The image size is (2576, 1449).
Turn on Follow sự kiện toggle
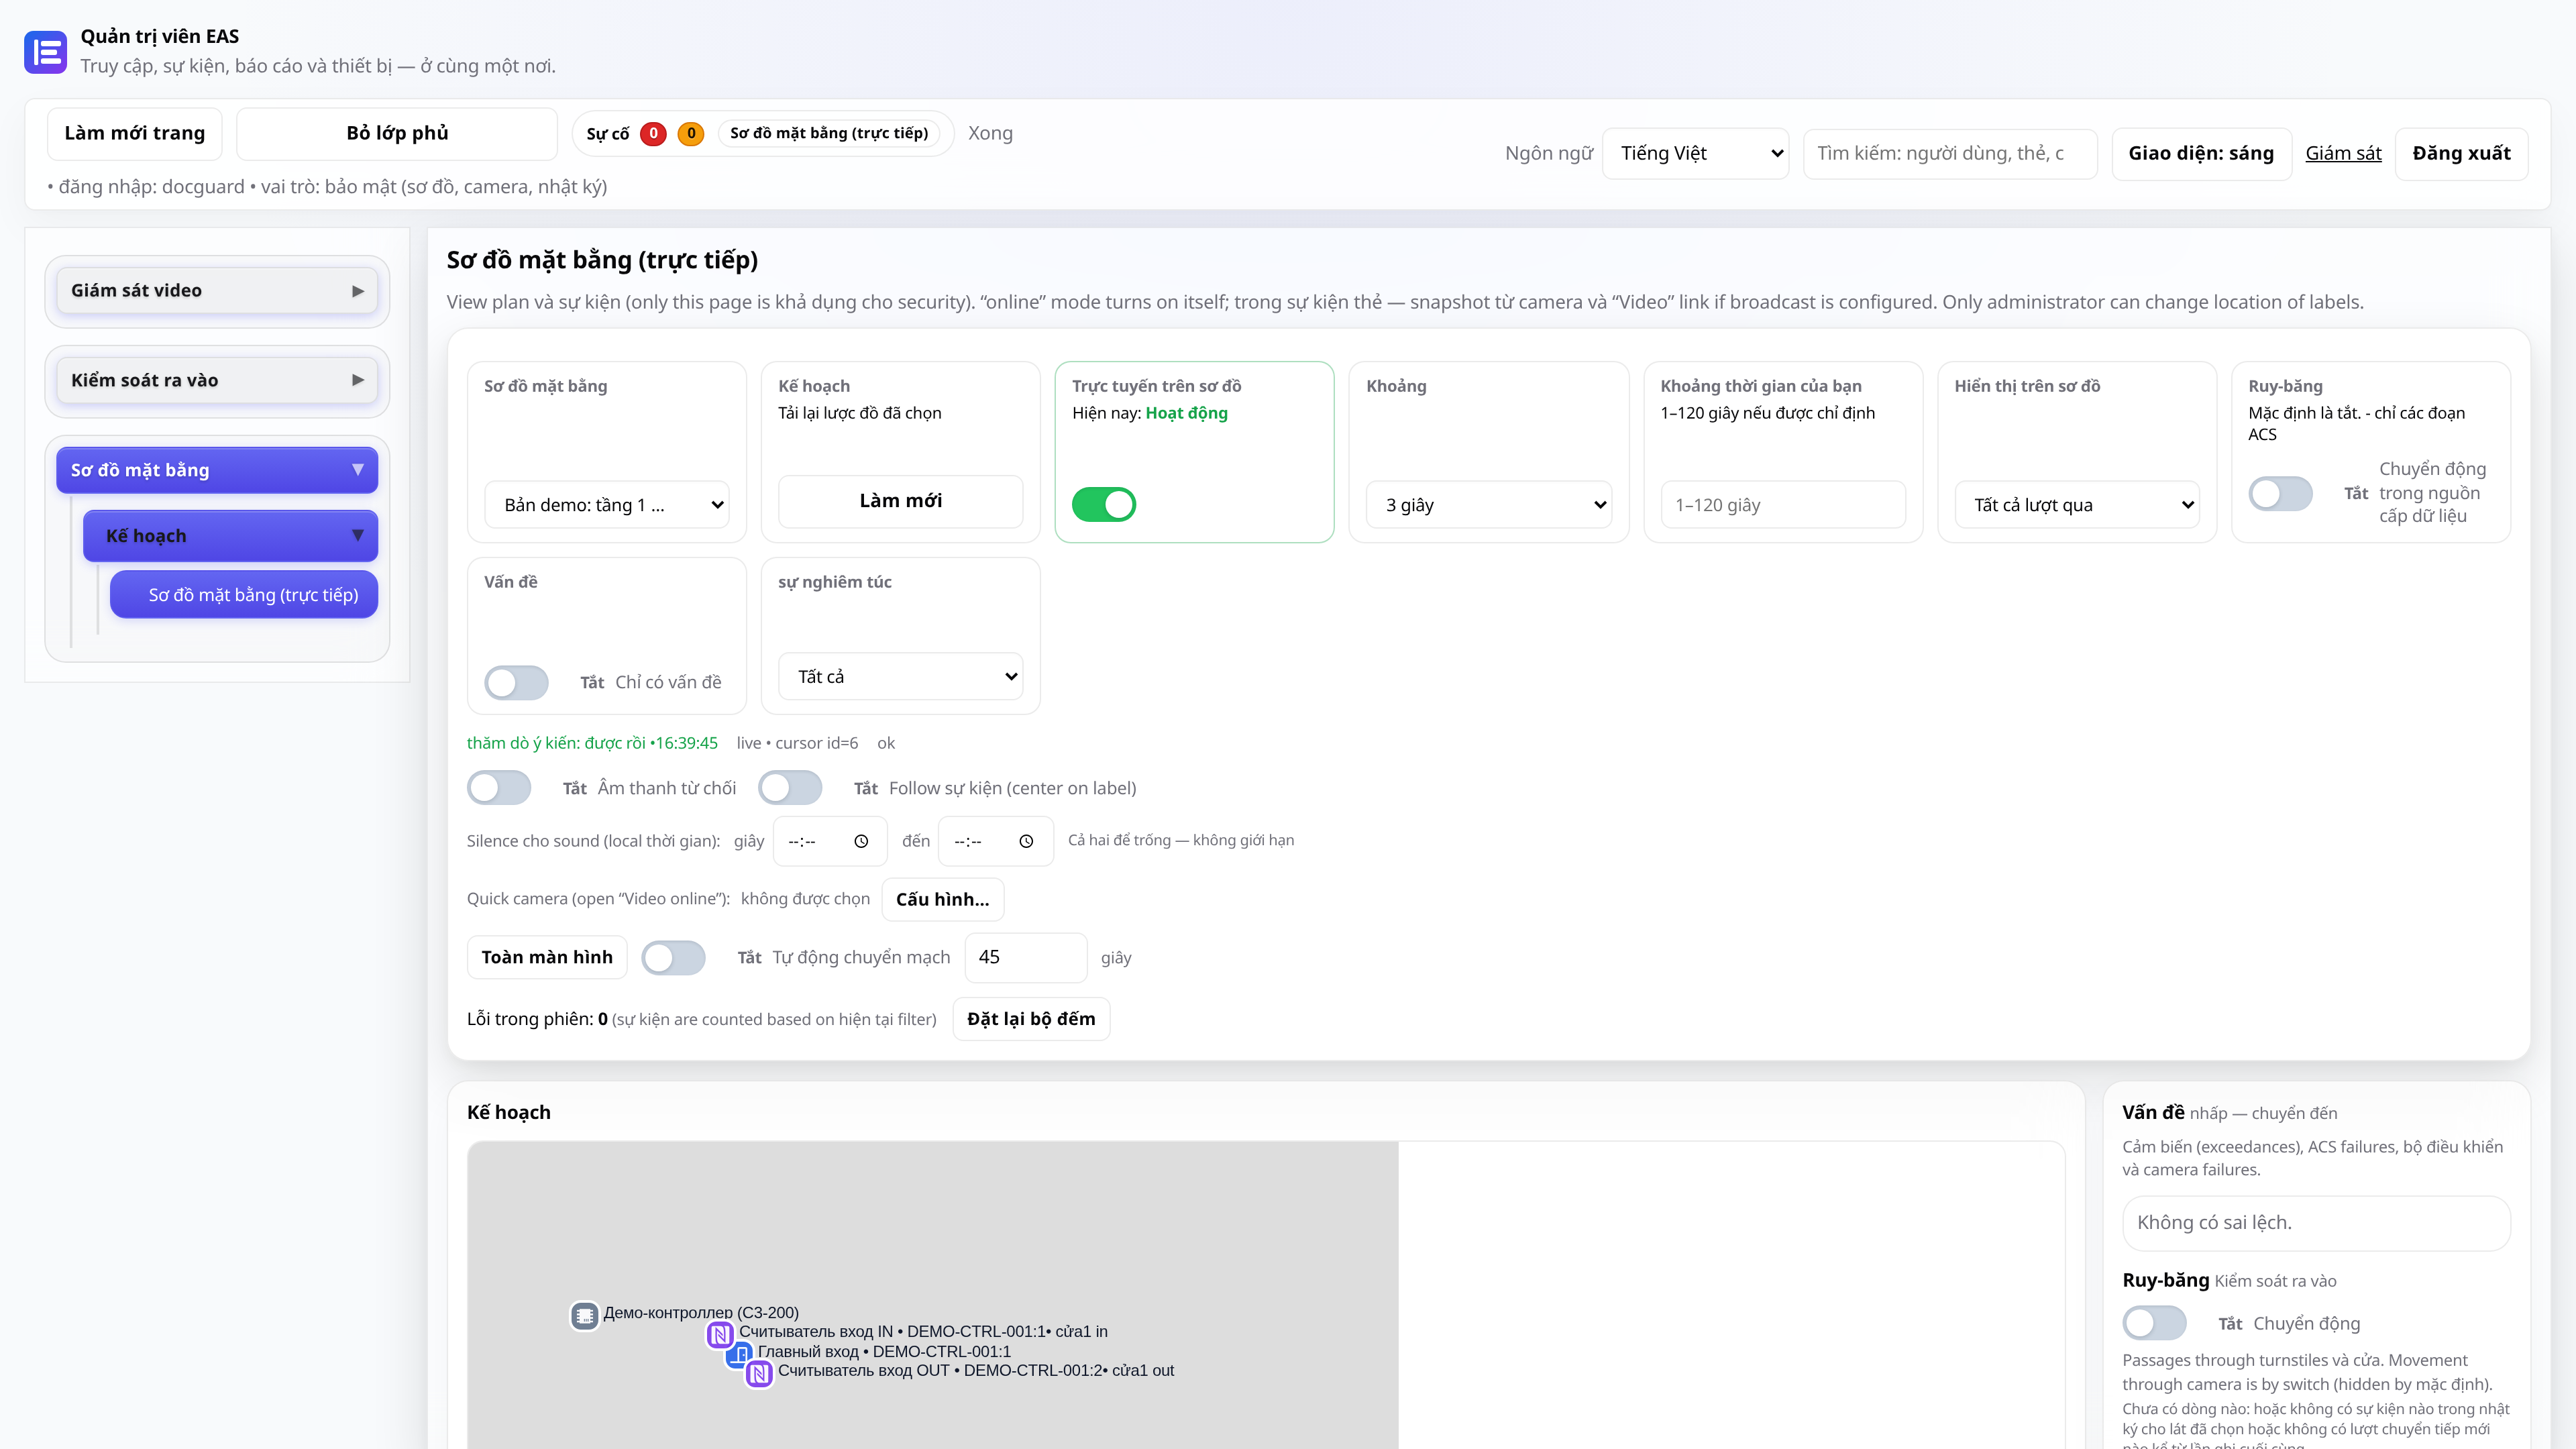(x=790, y=788)
